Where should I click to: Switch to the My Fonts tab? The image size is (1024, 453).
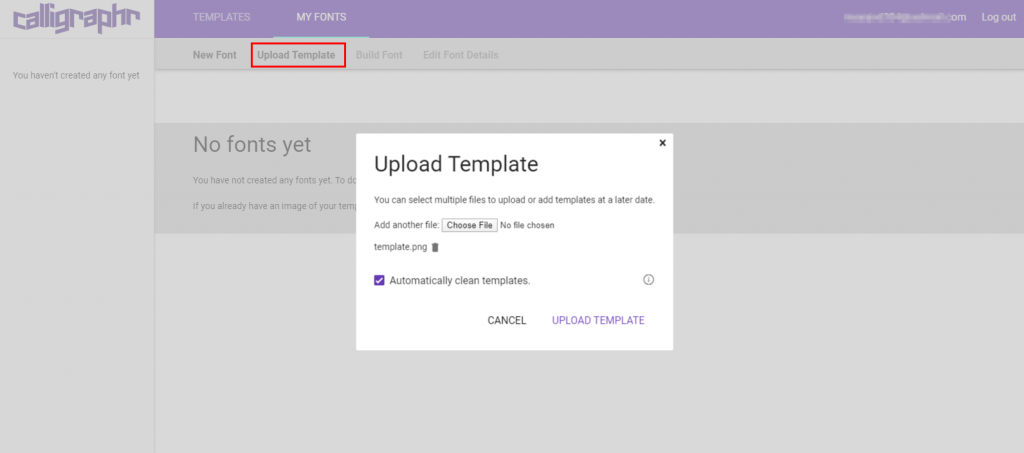tap(321, 18)
